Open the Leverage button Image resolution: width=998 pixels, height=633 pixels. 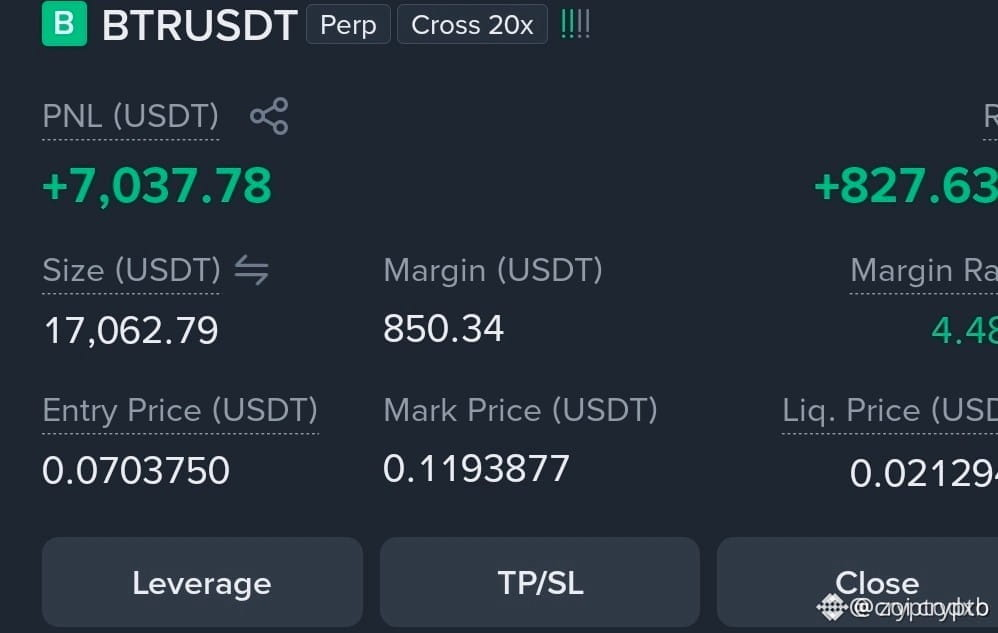202,582
